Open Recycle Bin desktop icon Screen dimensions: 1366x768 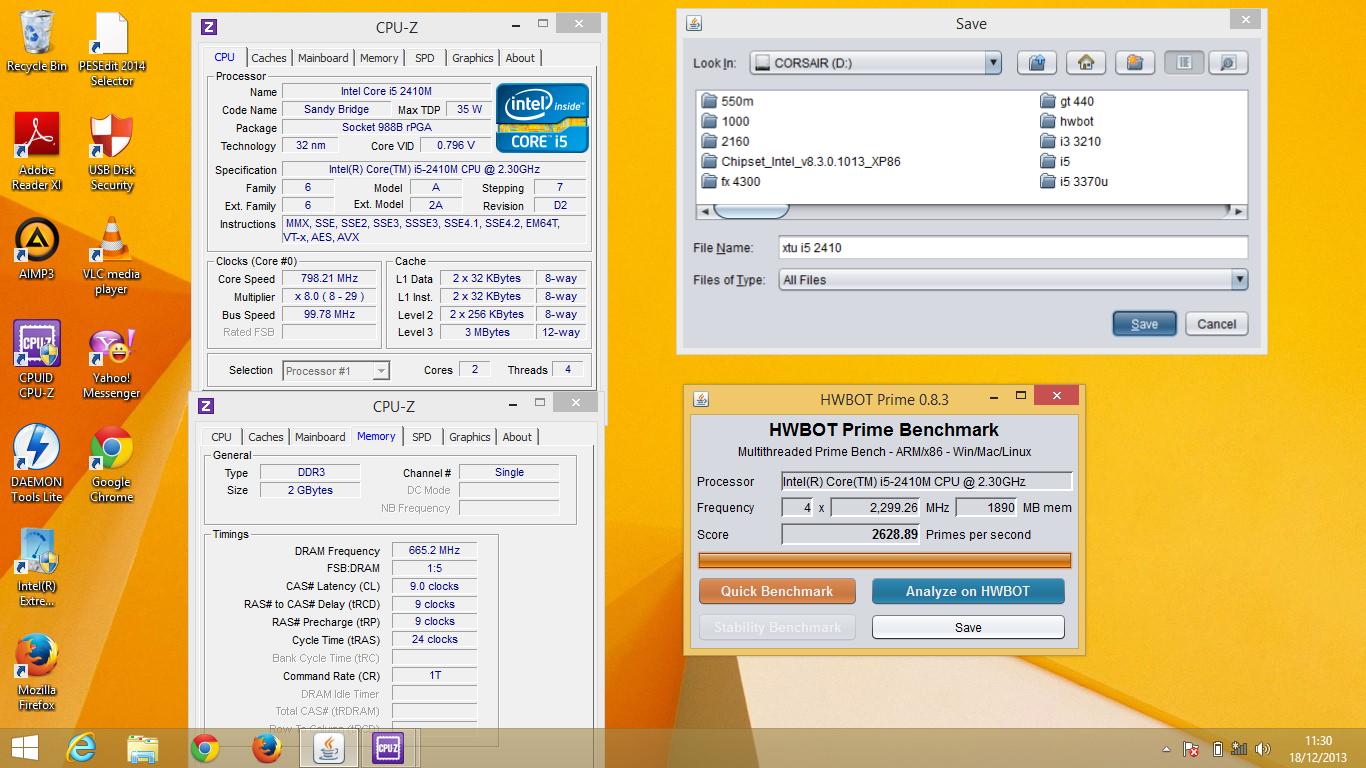[x=37, y=42]
